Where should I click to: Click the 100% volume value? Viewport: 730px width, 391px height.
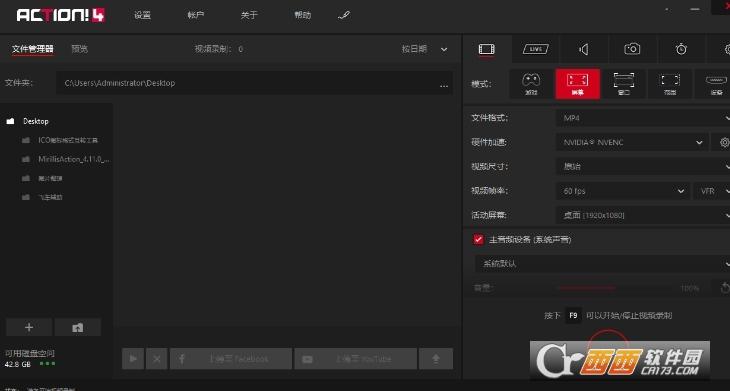[689, 288]
